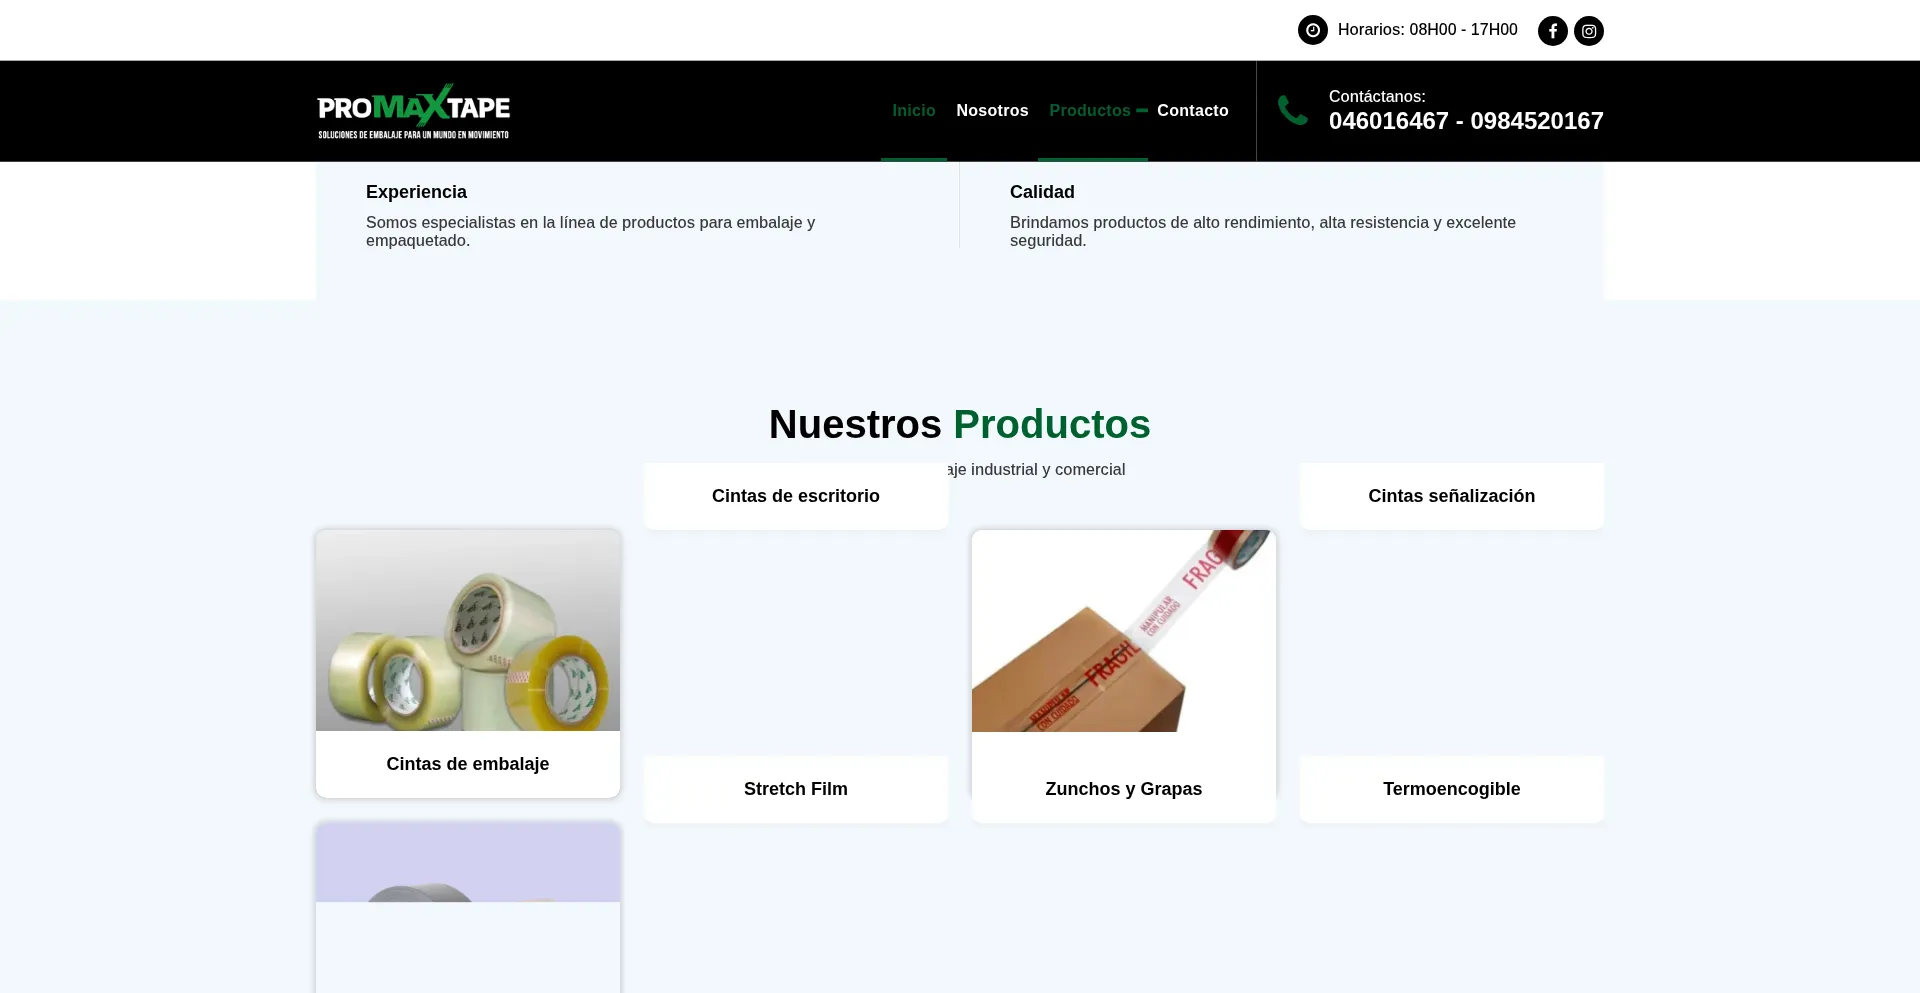
Task: Select the Productos menu item
Action: point(1089,111)
